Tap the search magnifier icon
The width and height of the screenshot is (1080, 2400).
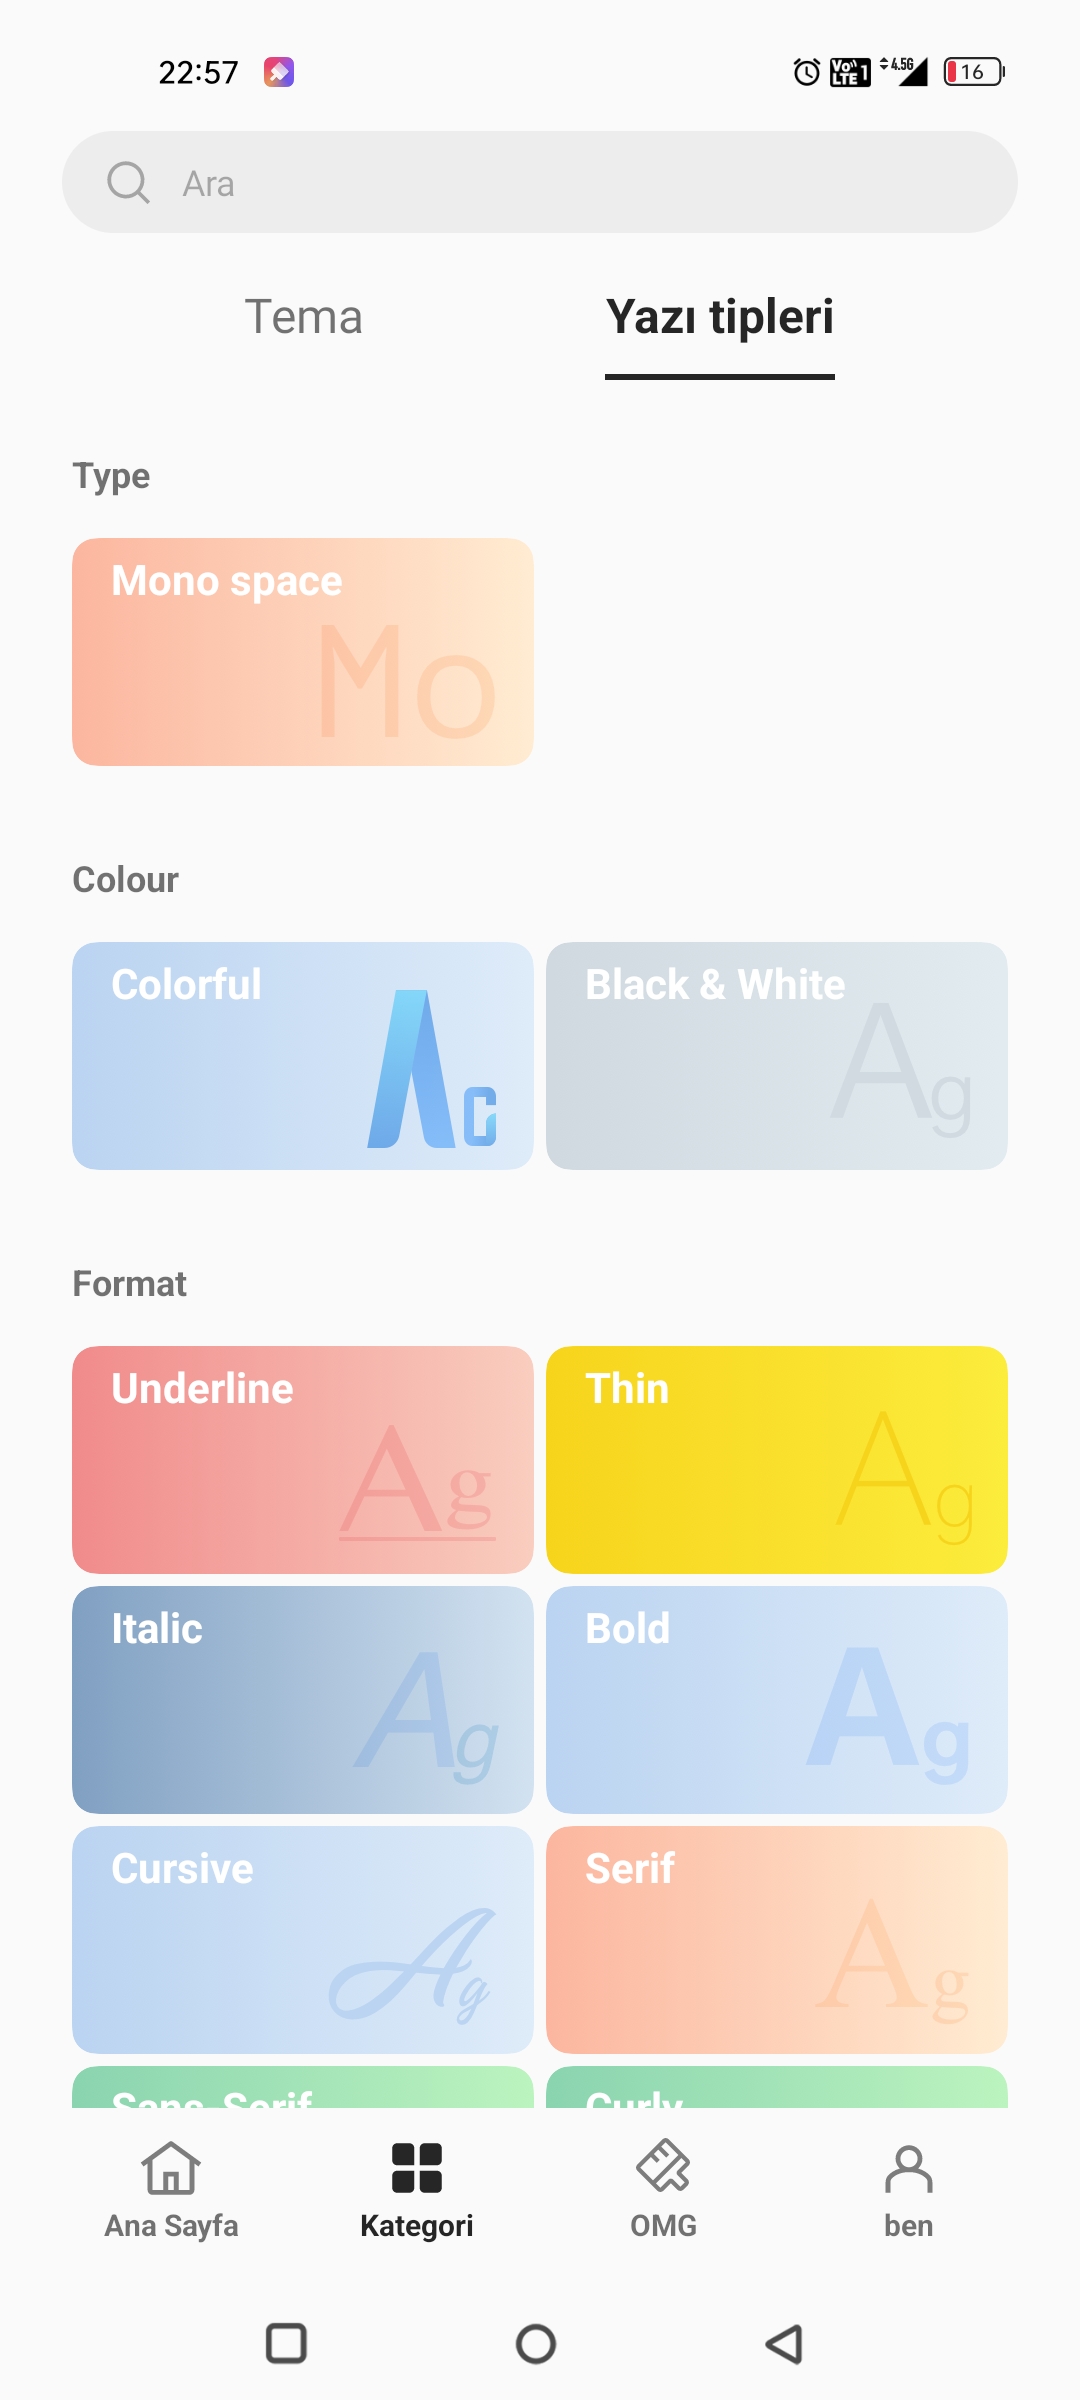click(128, 183)
